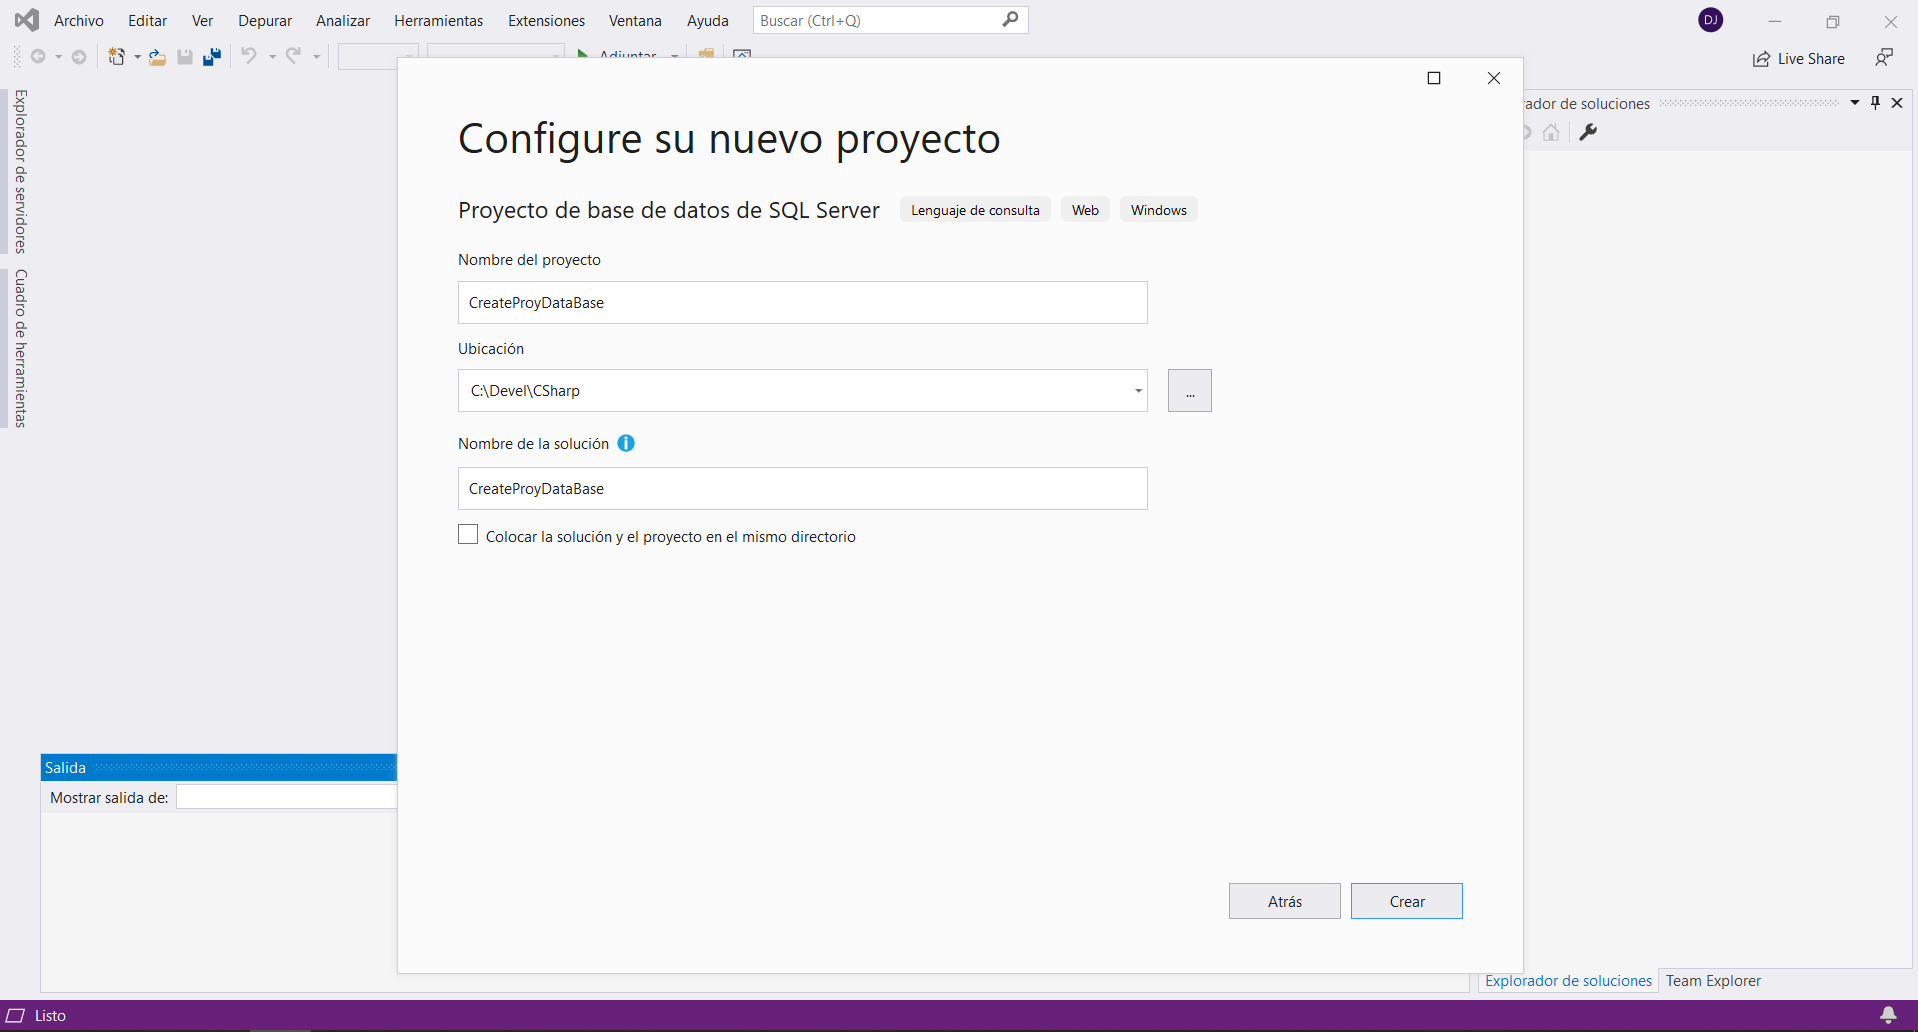Switch to the Team Explorer tab
Image resolution: width=1918 pixels, height=1032 pixels.
(1713, 981)
